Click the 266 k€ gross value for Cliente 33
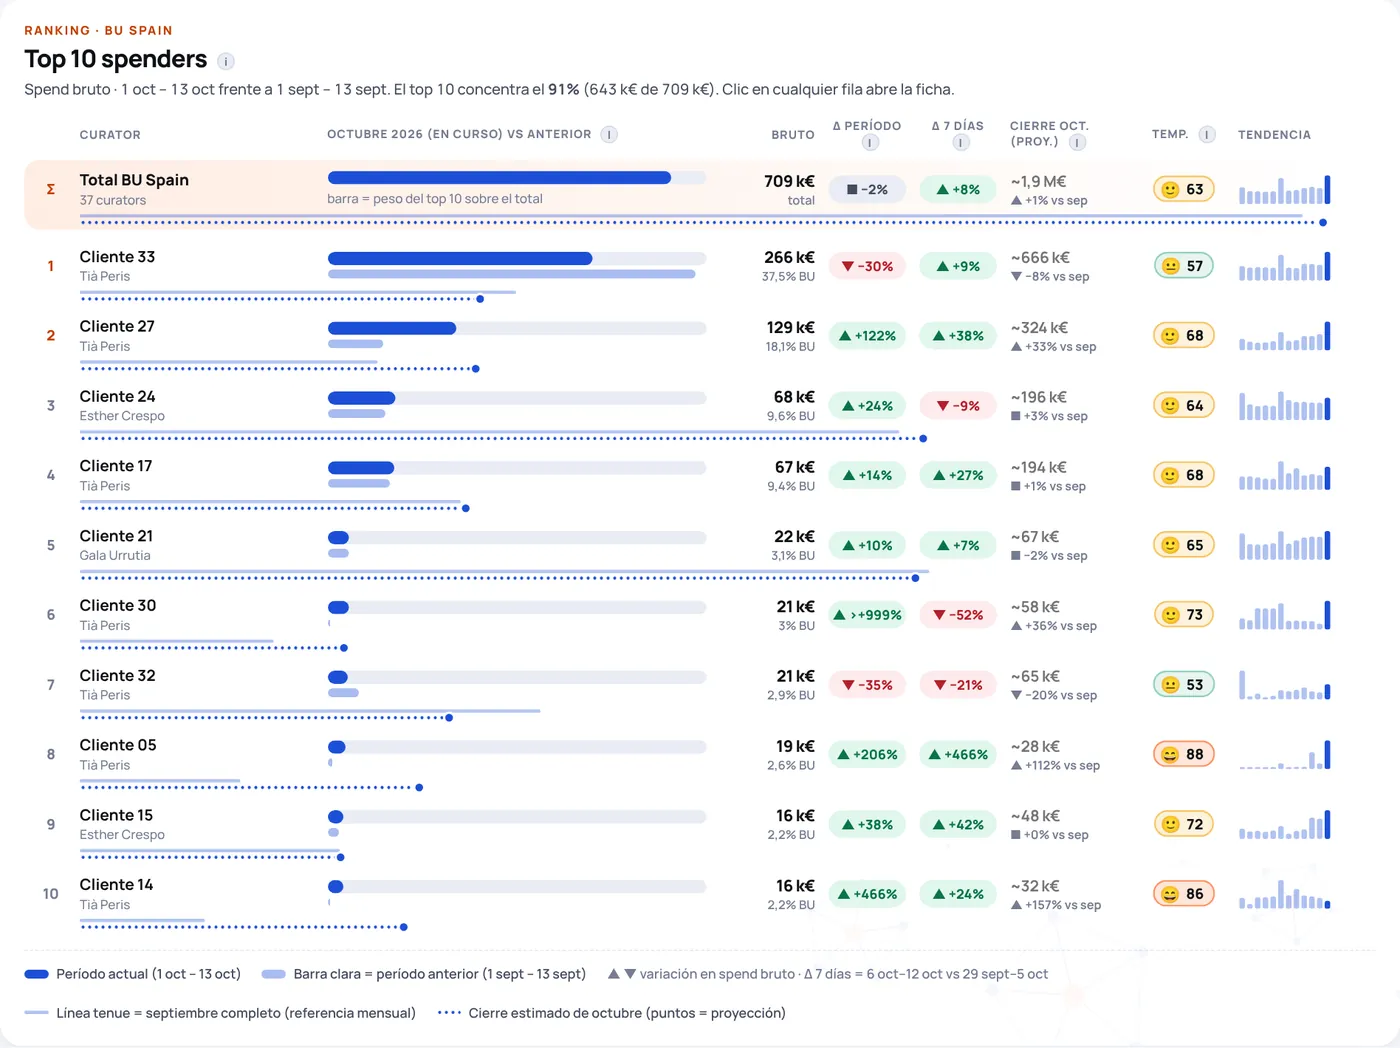Viewport: 1400px width, 1048px height. coord(789,258)
